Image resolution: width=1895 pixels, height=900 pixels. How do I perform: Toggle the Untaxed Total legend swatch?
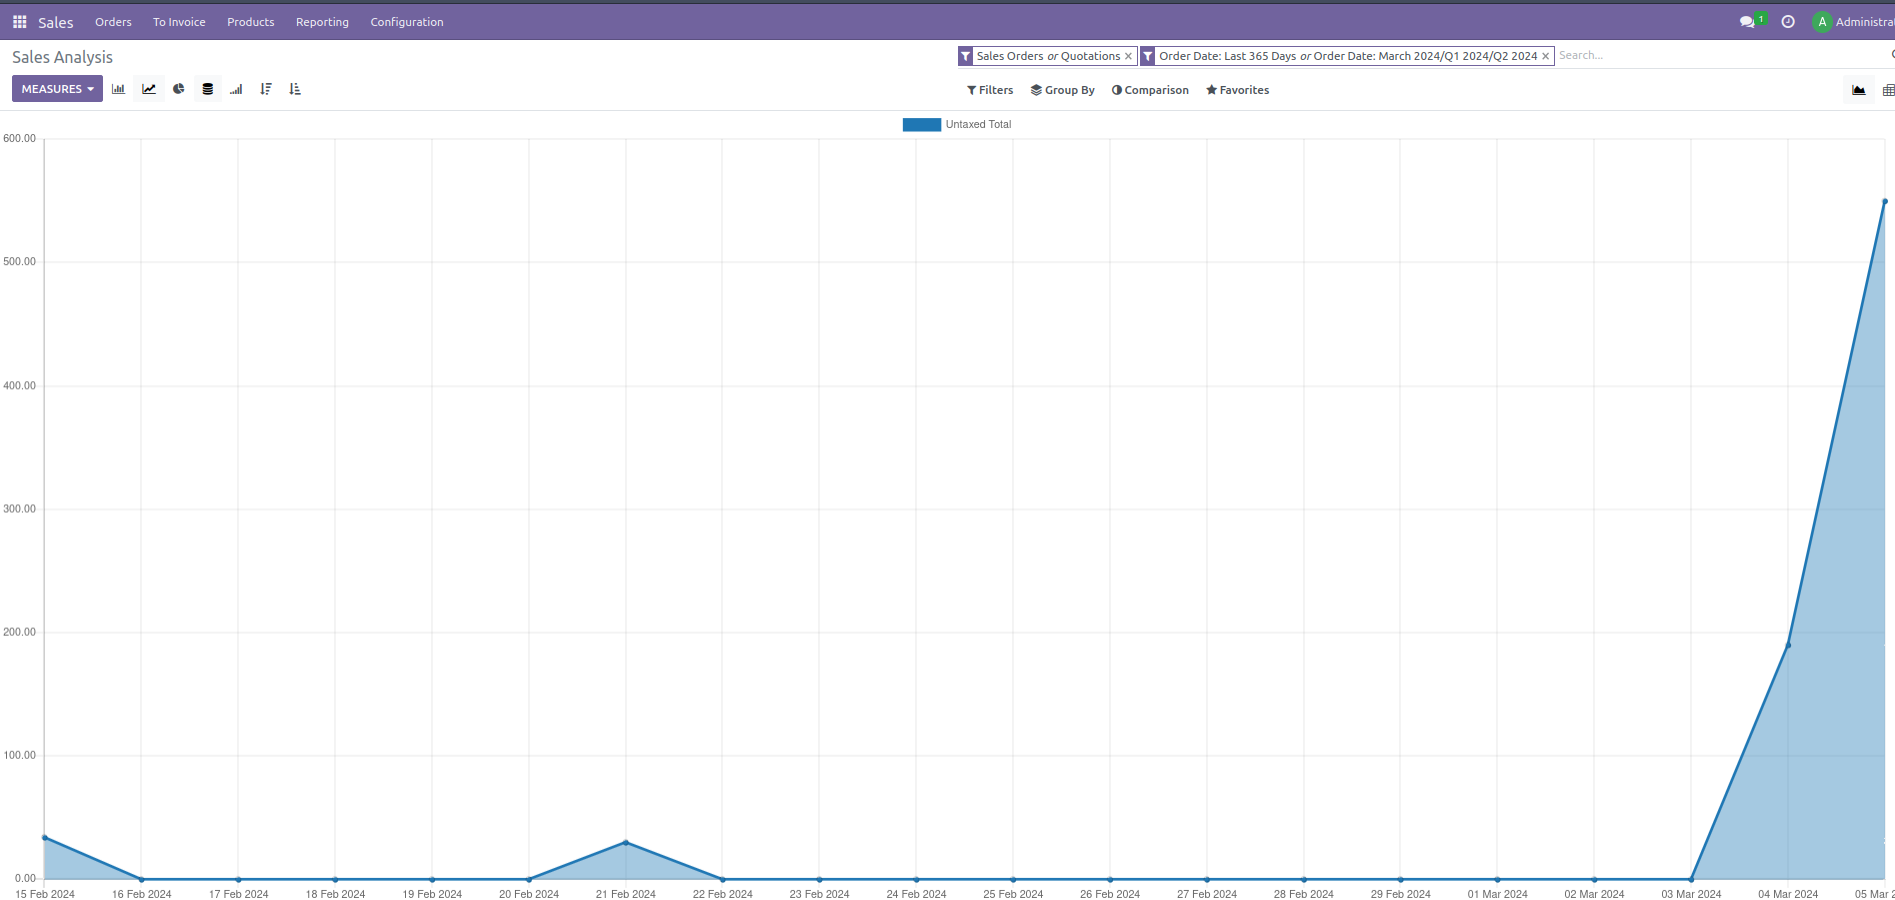coord(921,125)
